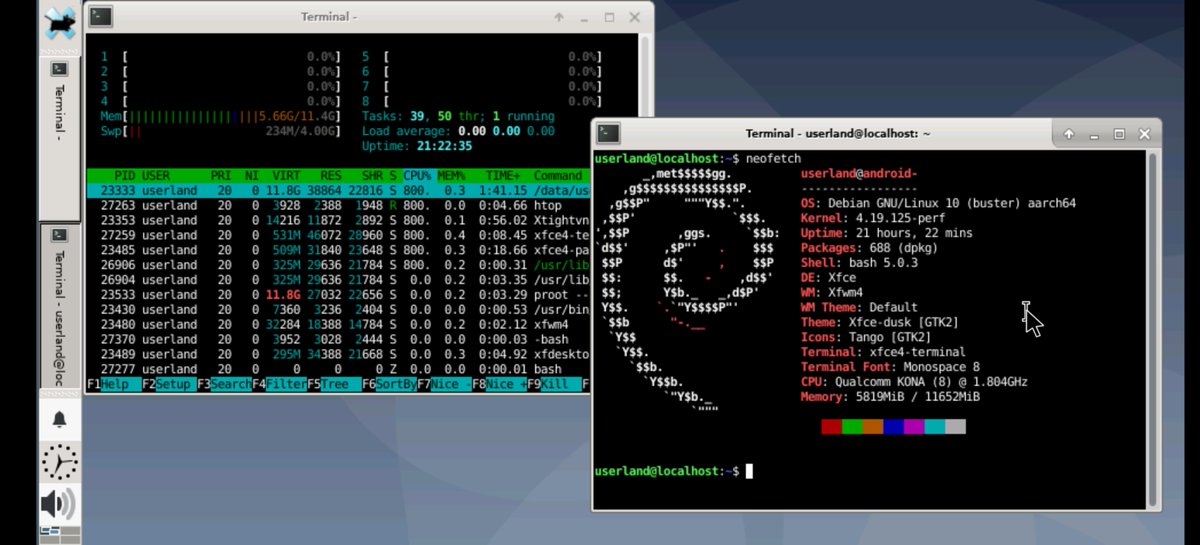This screenshot has height=545, width=1200.
Task: Click the magenta neofetch color block
Action: coord(914,427)
